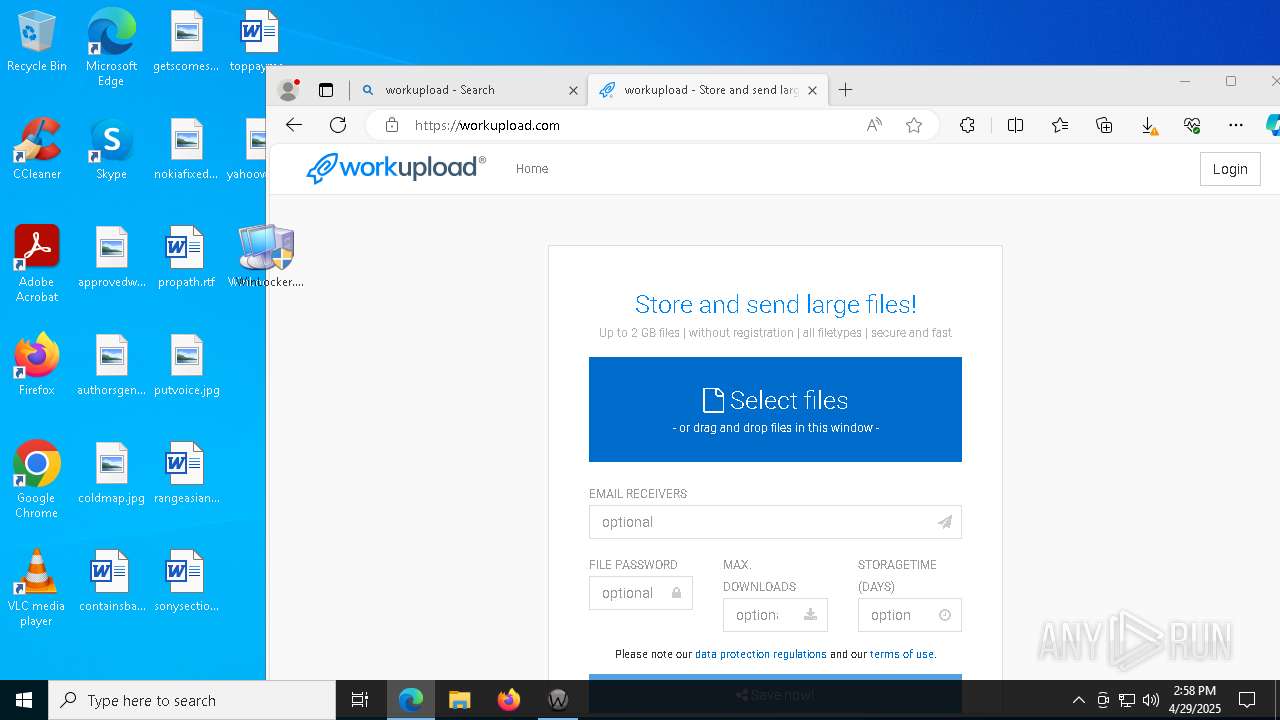Open File Explorer from the taskbar
This screenshot has height=720, width=1280.
pos(459,700)
